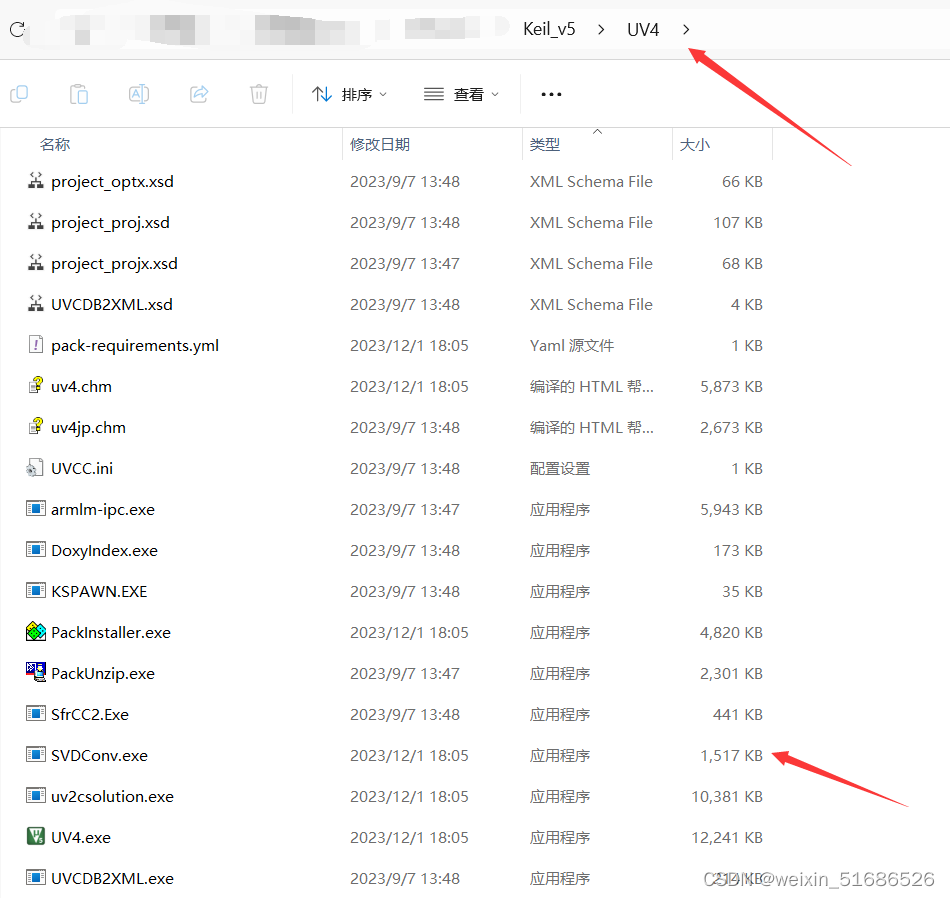Click the file name uv4.chm
Viewport: 950px width, 898px height.
tap(81, 387)
